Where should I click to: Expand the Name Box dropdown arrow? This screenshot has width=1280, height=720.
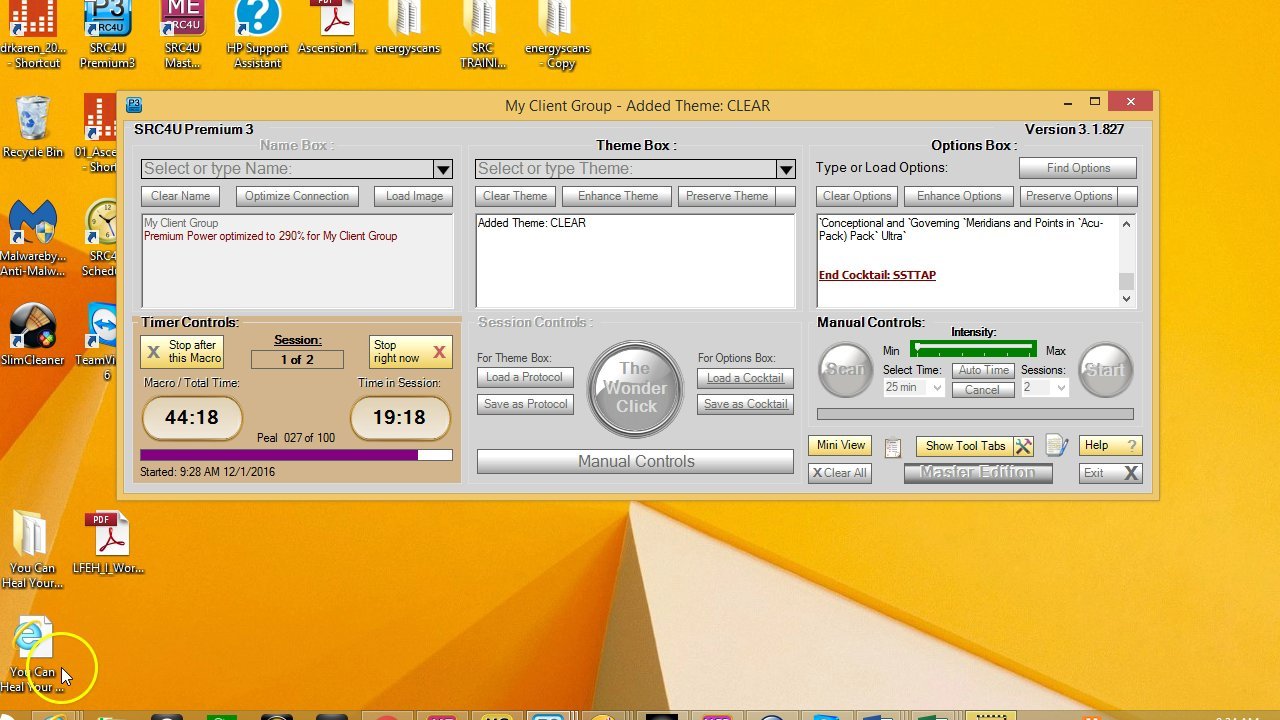pyautogui.click(x=443, y=169)
